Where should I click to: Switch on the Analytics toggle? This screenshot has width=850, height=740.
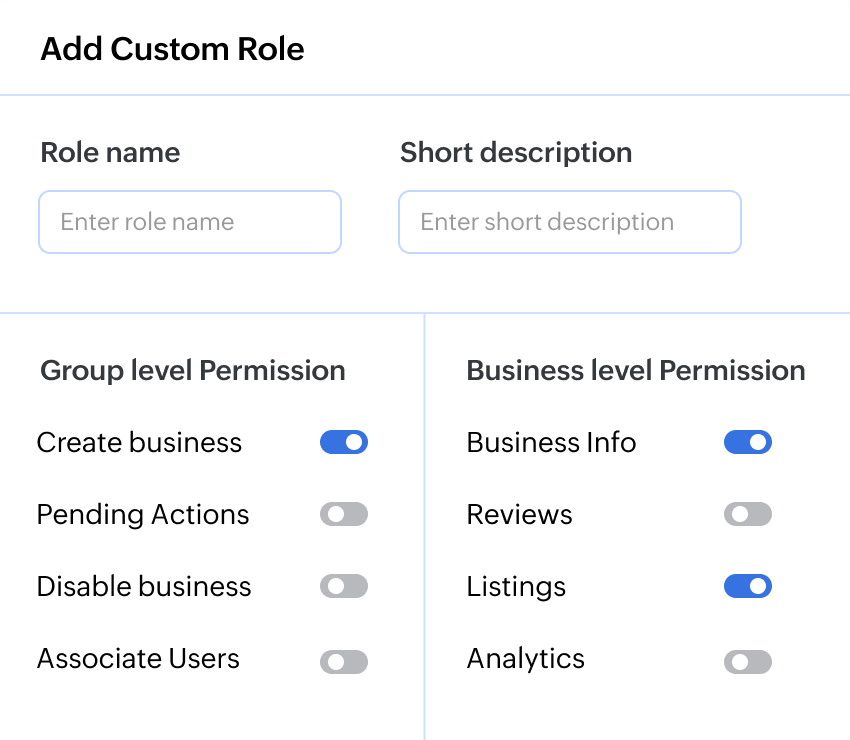tap(748, 662)
